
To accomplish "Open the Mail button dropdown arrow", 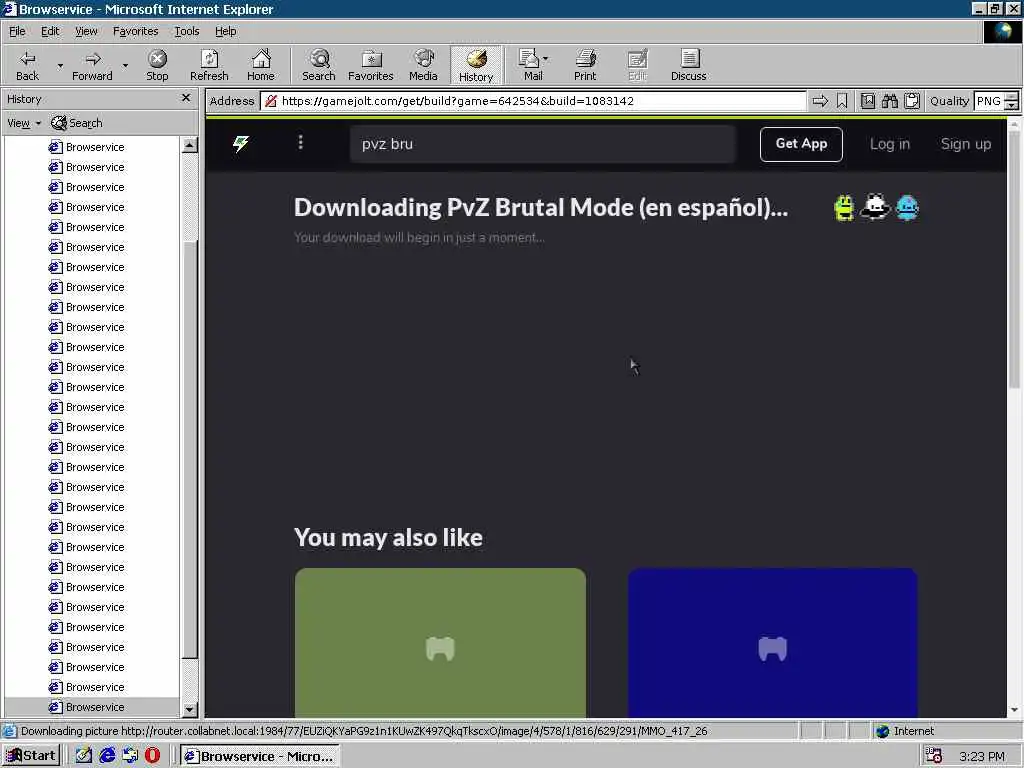I will click(x=546, y=59).
